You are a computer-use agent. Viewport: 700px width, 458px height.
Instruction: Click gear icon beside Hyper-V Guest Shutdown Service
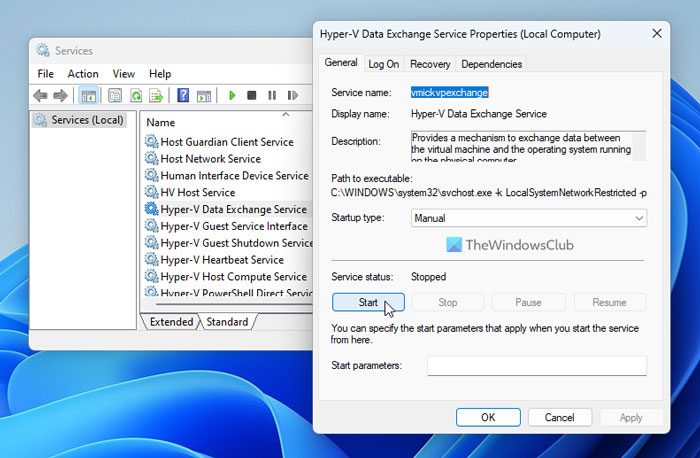151,243
